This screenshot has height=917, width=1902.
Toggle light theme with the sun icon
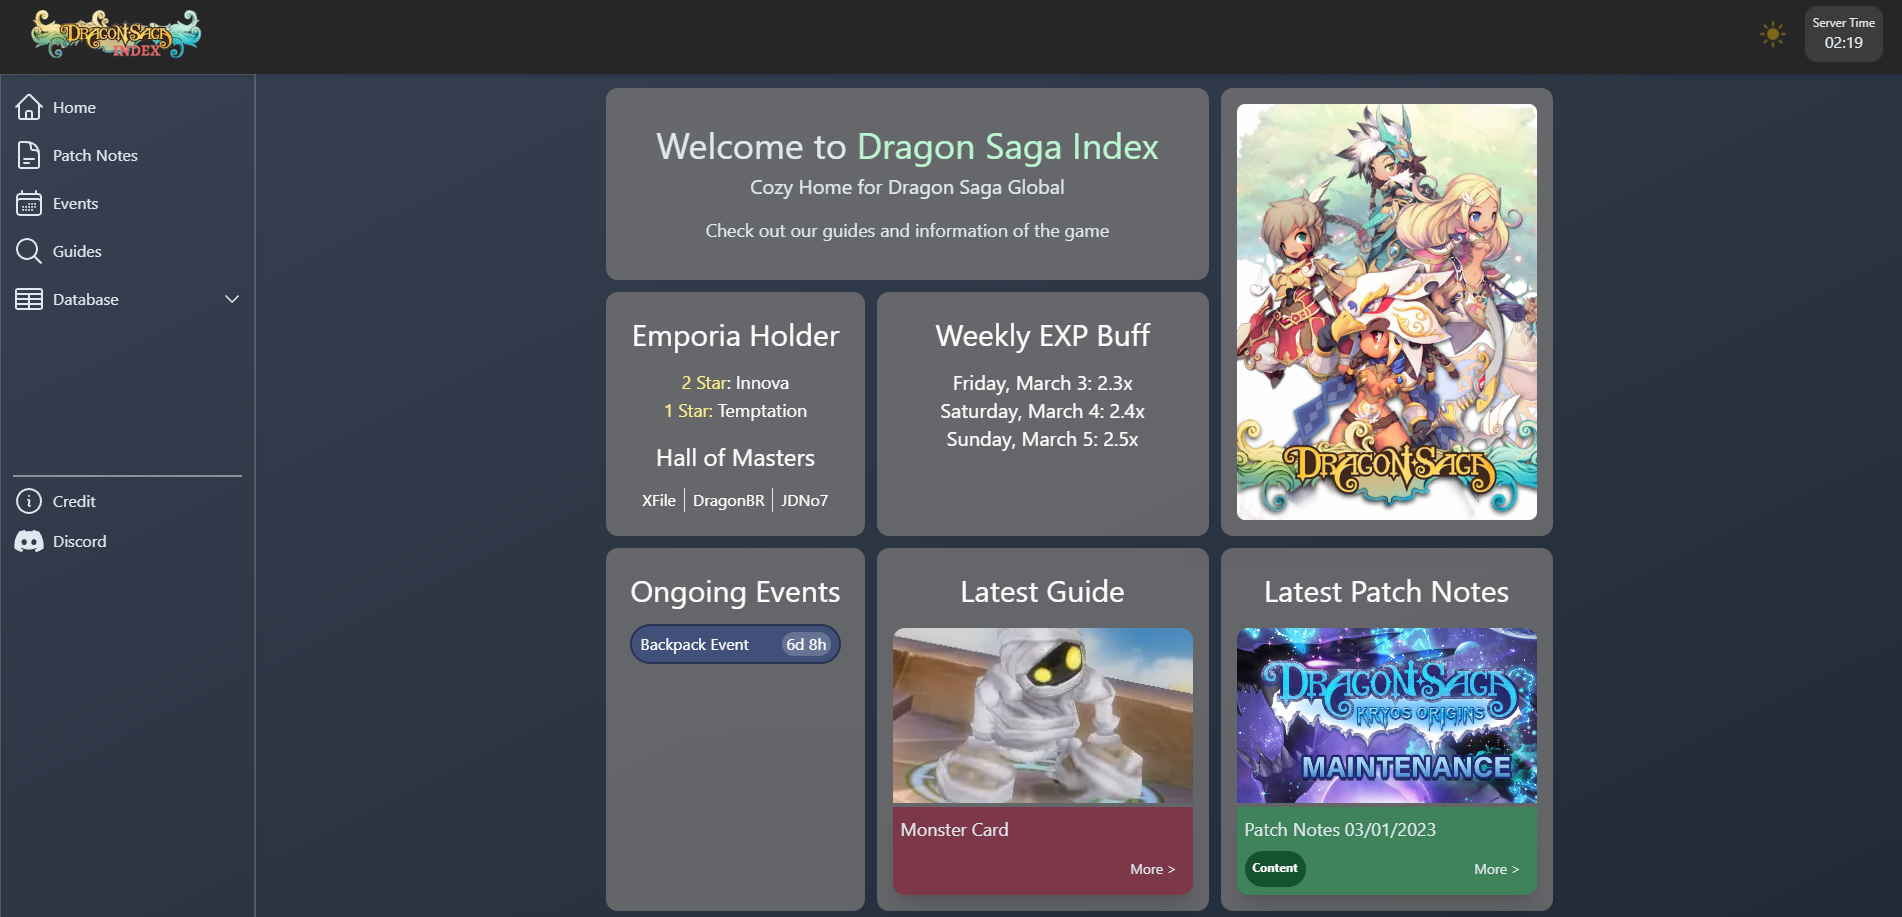point(1773,35)
